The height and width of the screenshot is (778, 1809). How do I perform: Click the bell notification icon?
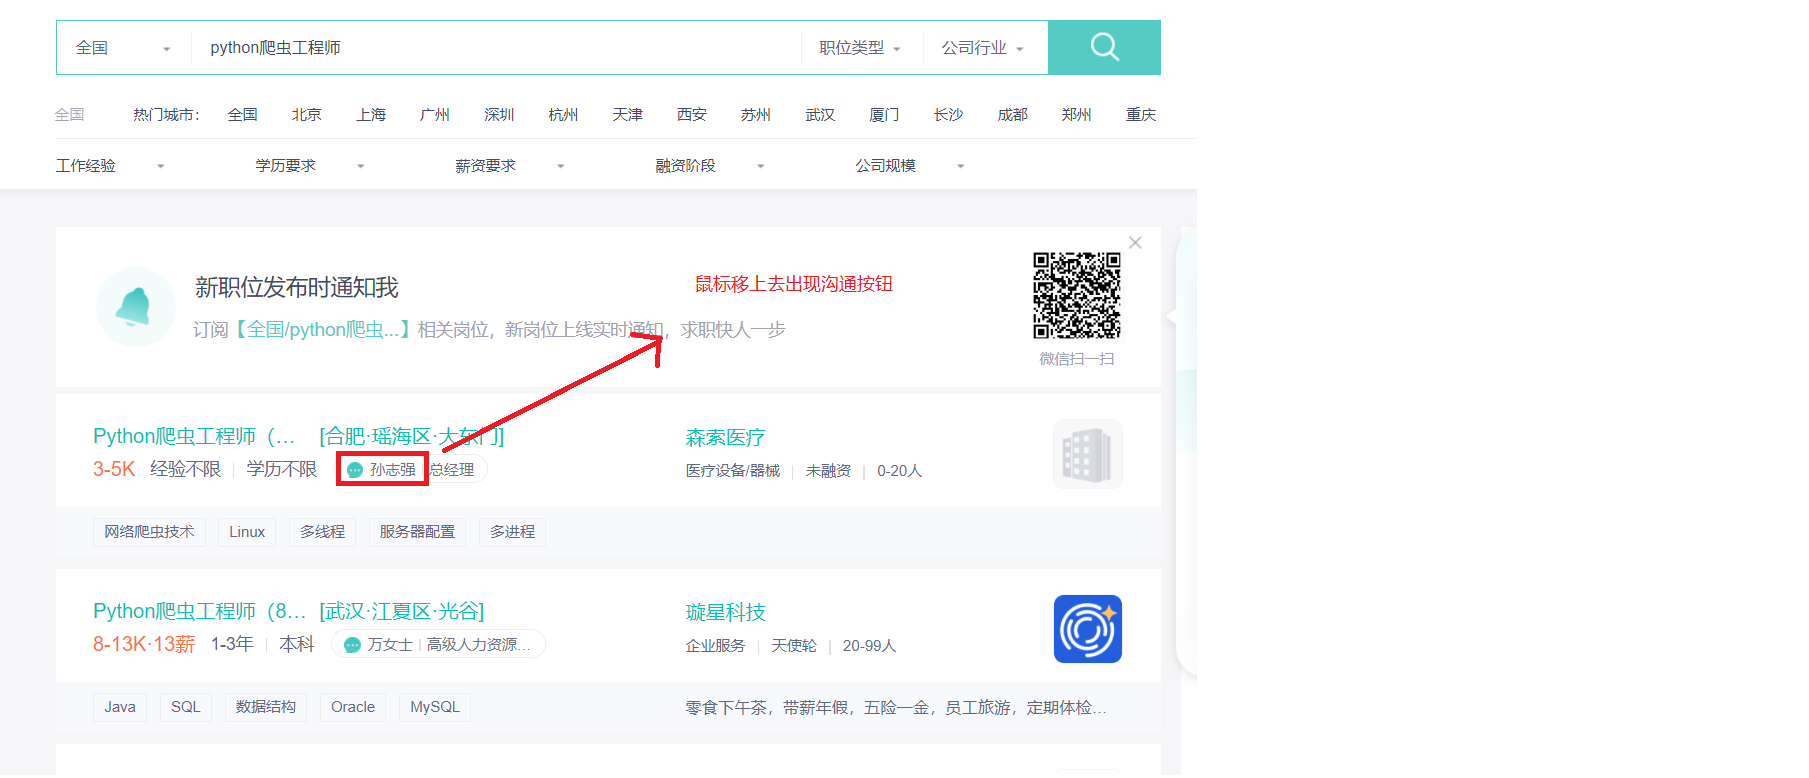pyautogui.click(x=136, y=307)
